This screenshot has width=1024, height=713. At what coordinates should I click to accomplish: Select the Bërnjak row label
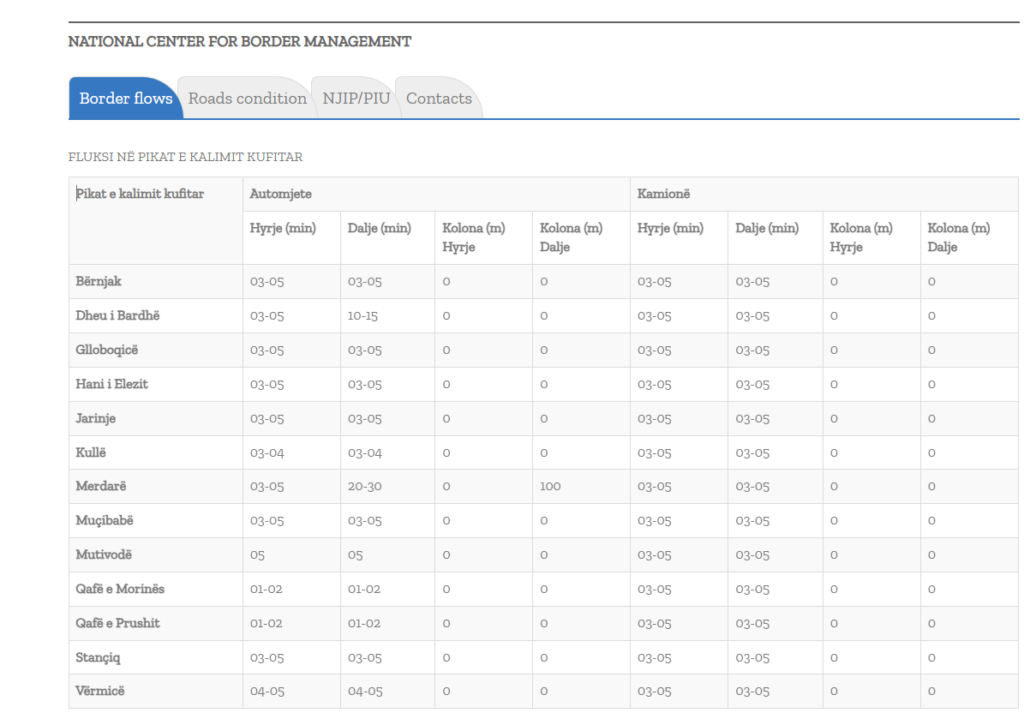(x=99, y=281)
